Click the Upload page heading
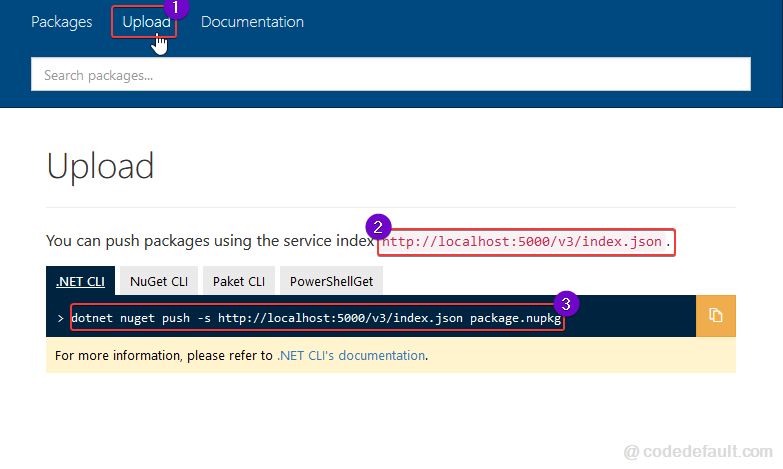 tap(100, 166)
